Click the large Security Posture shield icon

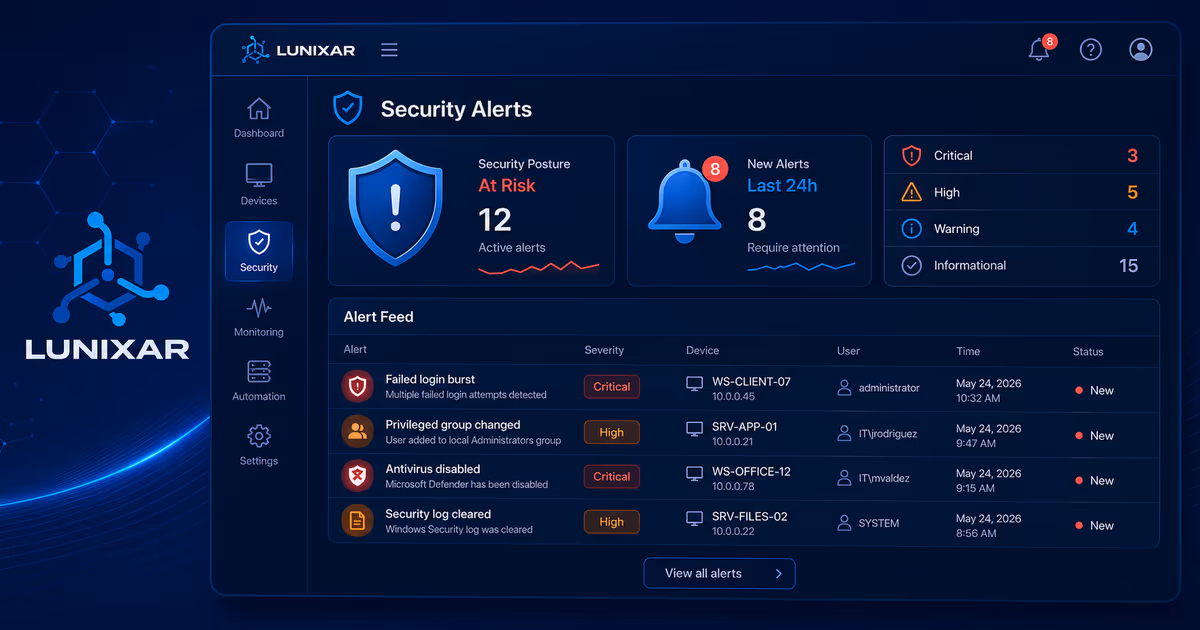pyautogui.click(x=395, y=209)
